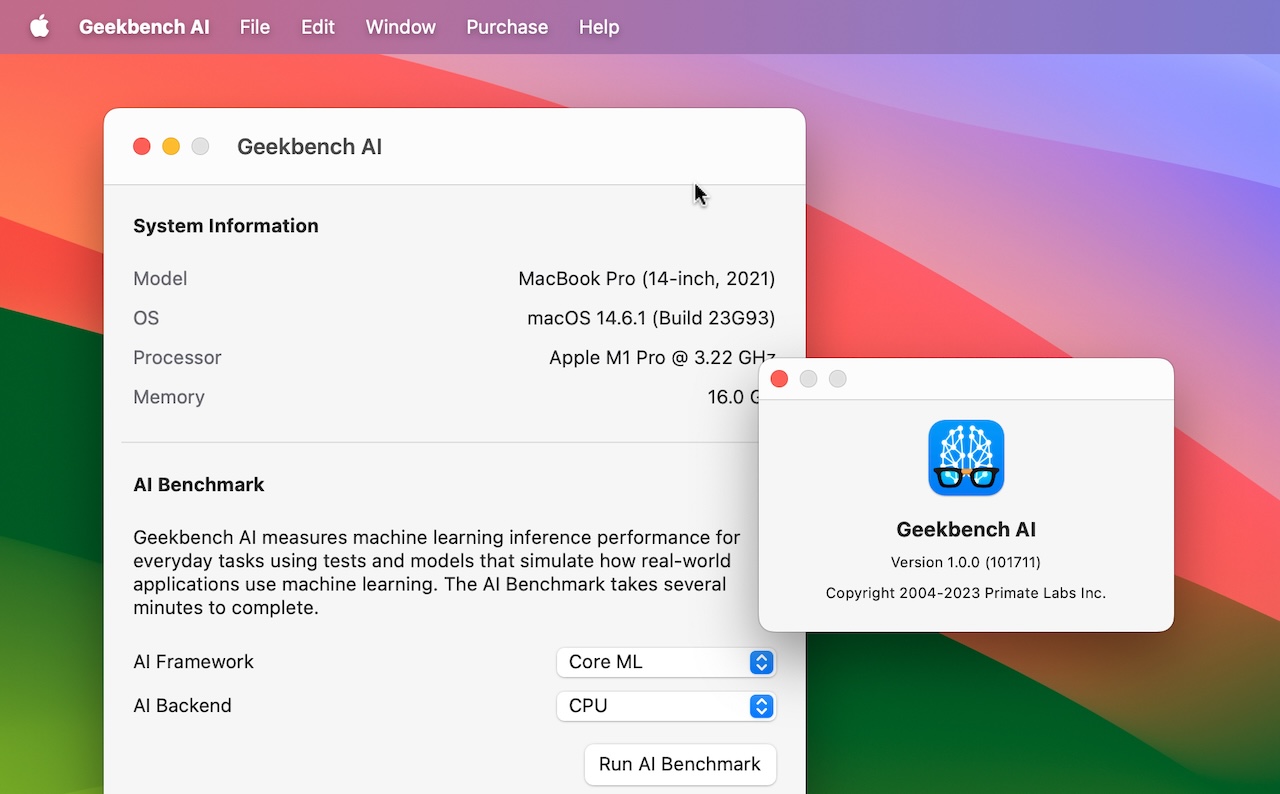Open the File menu
The width and height of the screenshot is (1280, 794).
pyautogui.click(x=255, y=27)
